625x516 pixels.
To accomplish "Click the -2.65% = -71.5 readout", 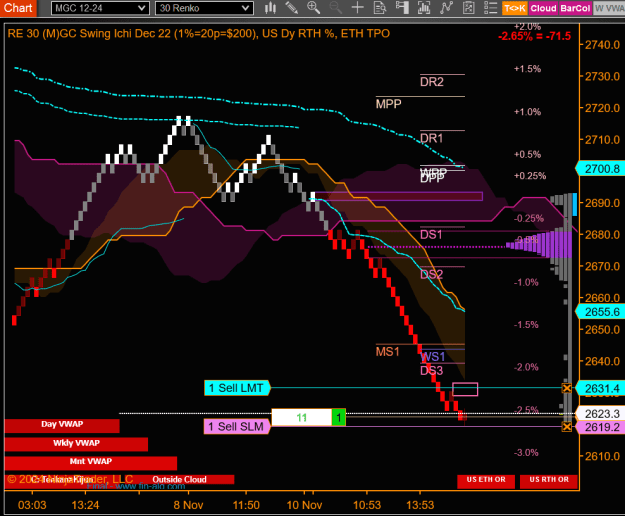I will [535, 36].
